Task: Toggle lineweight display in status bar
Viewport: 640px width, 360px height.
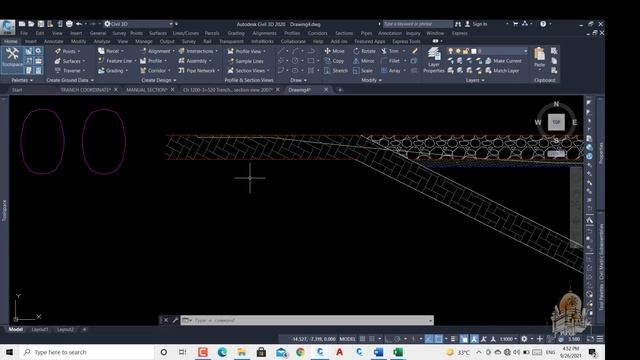Action: point(453,339)
